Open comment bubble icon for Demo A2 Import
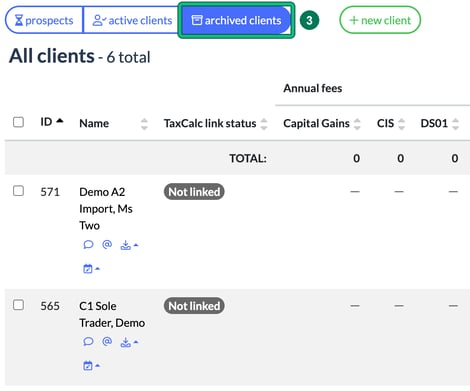This screenshot has width=470, height=391. (x=88, y=245)
